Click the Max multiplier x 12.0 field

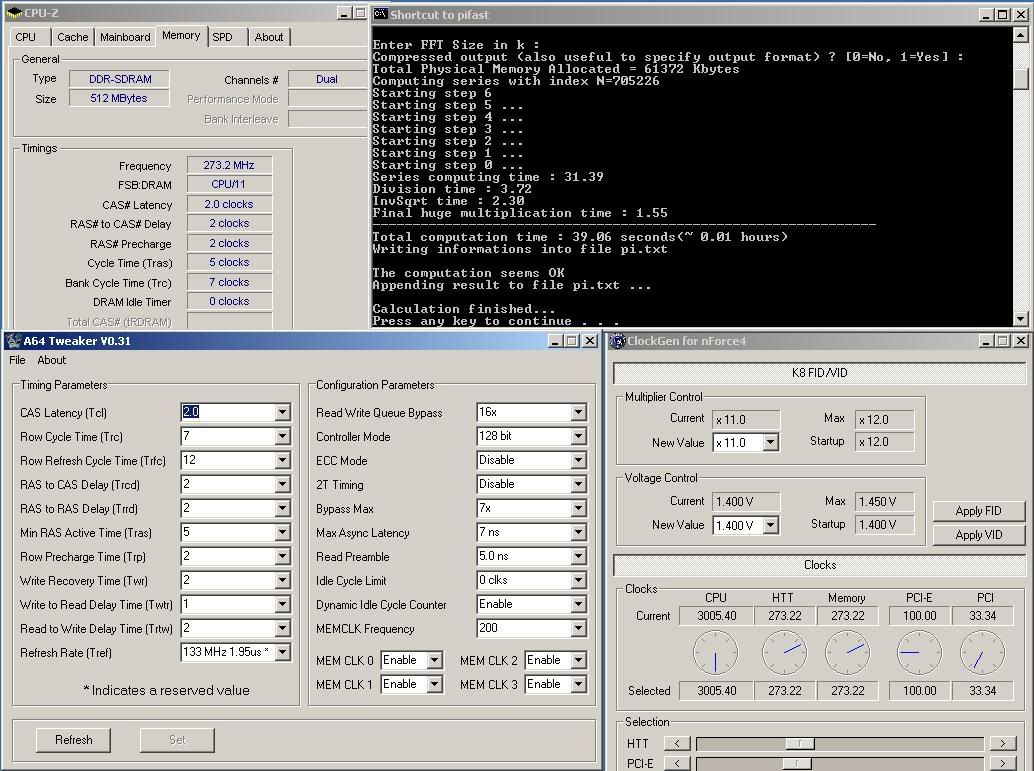click(x=884, y=419)
